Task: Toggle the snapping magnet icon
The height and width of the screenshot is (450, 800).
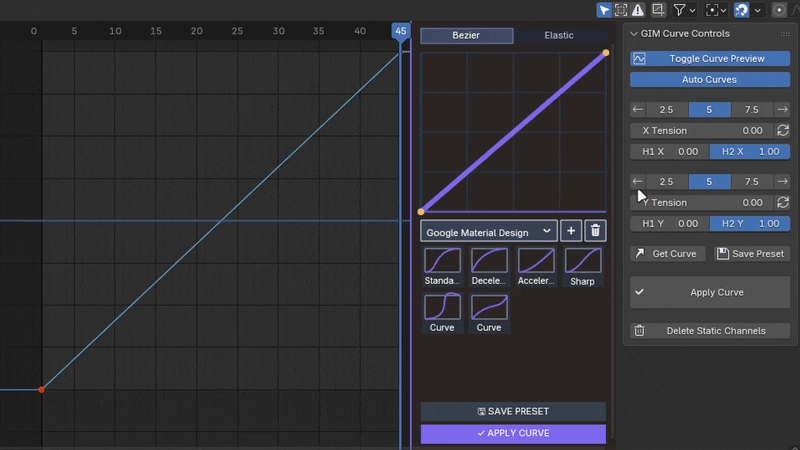Action: pos(741,10)
